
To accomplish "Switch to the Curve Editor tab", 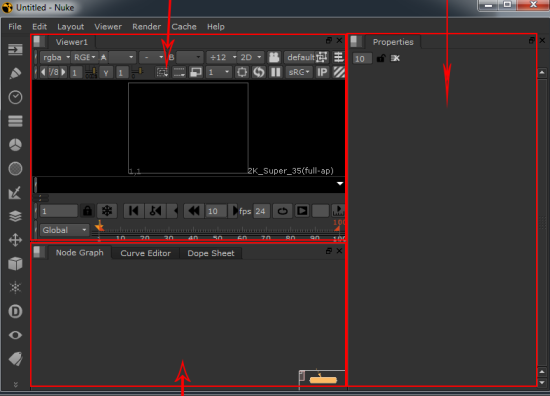I will click(x=146, y=253).
